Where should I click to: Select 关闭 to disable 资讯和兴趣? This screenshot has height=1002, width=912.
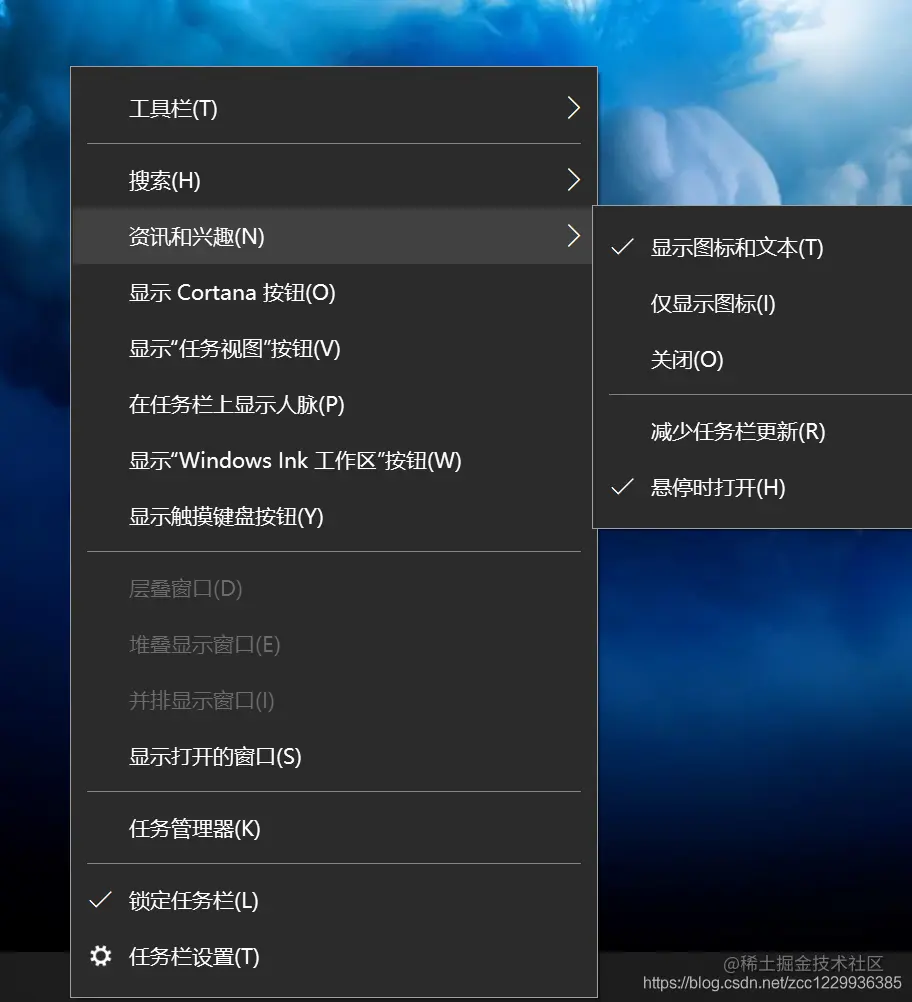[x=687, y=360]
